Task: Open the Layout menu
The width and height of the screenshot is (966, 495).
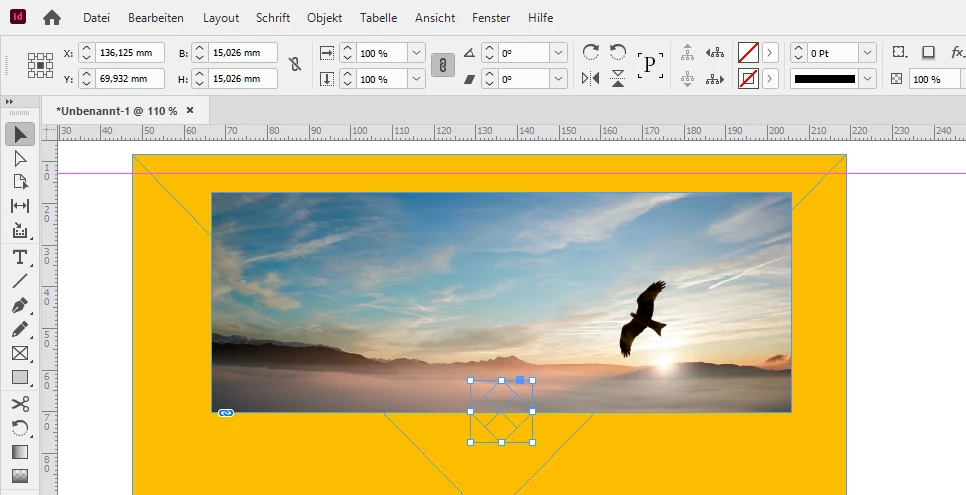Action: (221, 18)
